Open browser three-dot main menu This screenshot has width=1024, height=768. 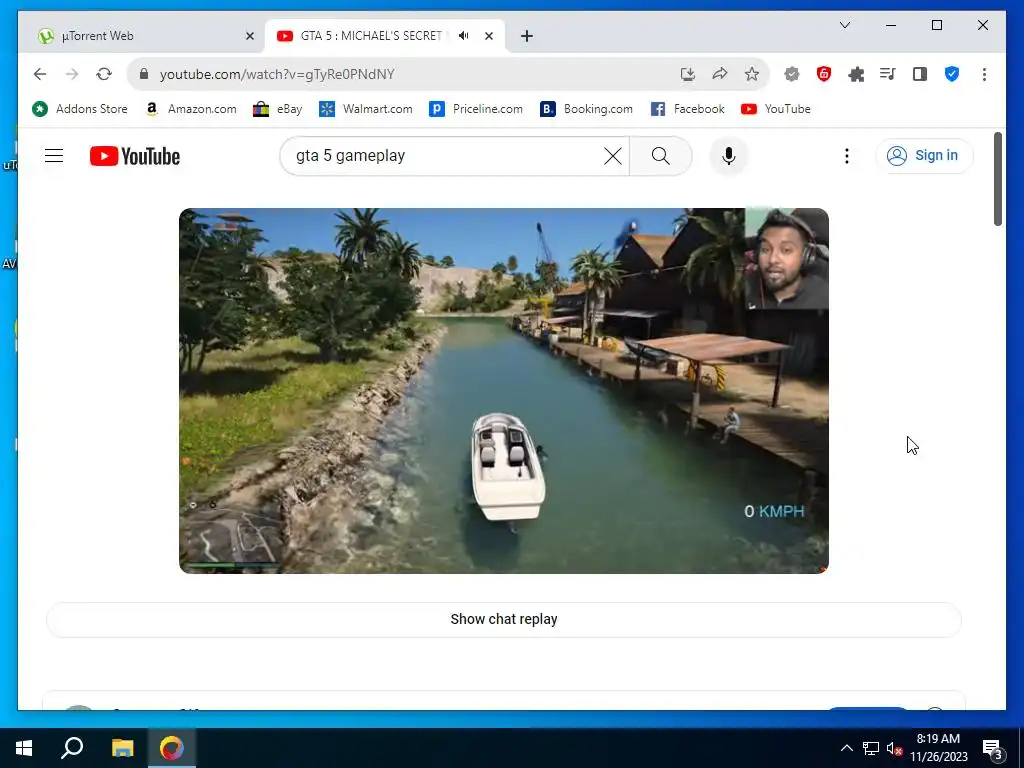pos(984,74)
